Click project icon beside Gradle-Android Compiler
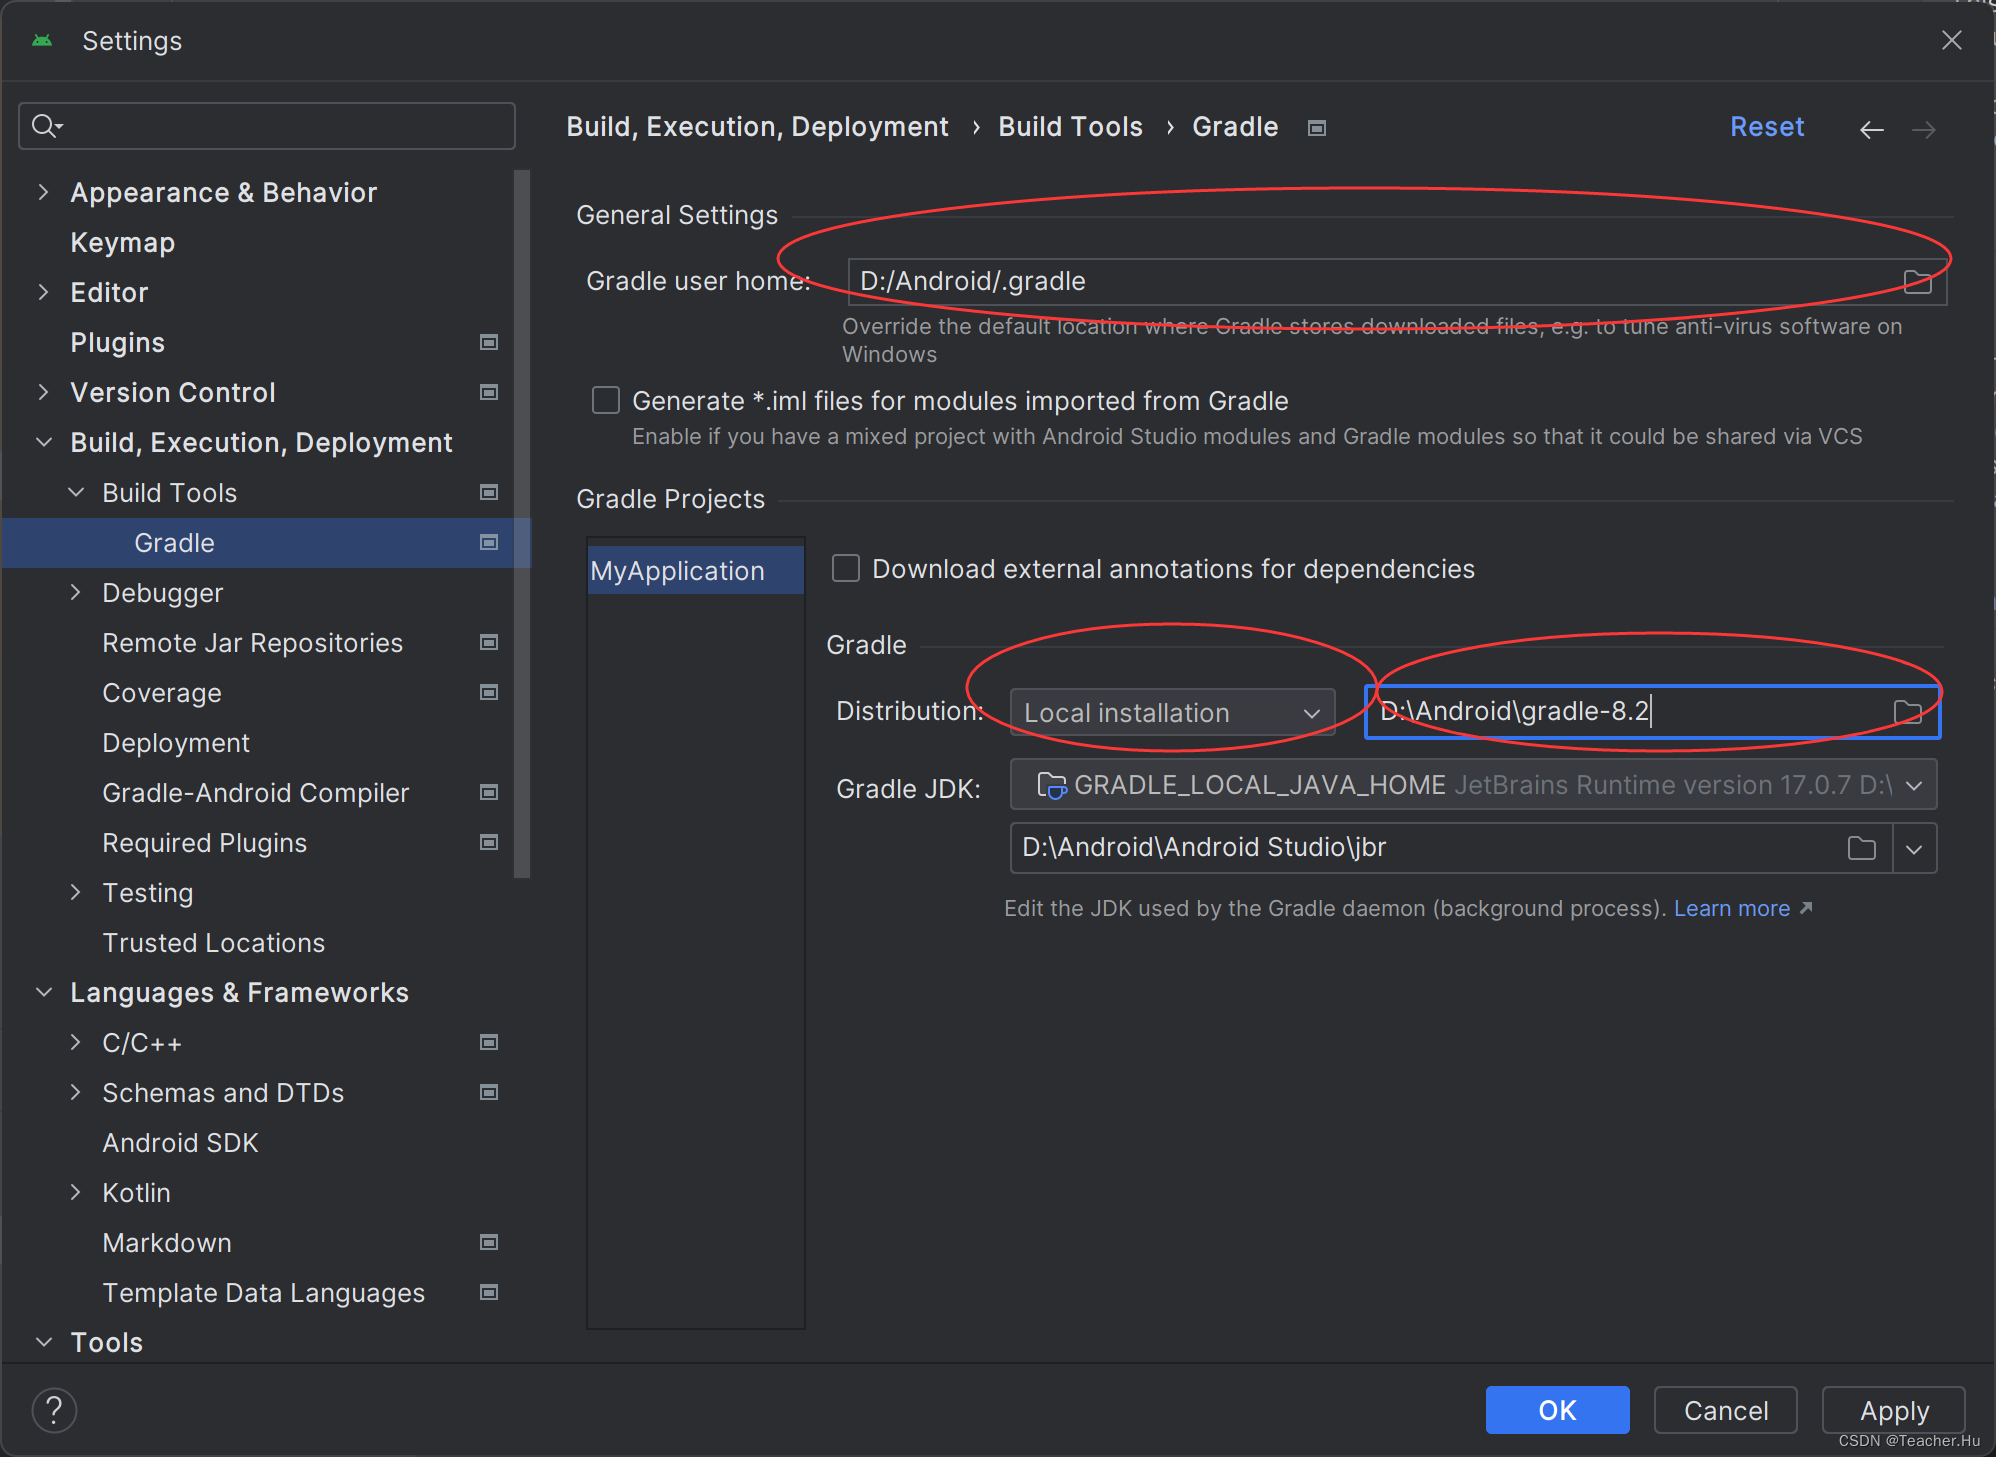Image resolution: width=1996 pixels, height=1457 pixels. click(x=489, y=793)
